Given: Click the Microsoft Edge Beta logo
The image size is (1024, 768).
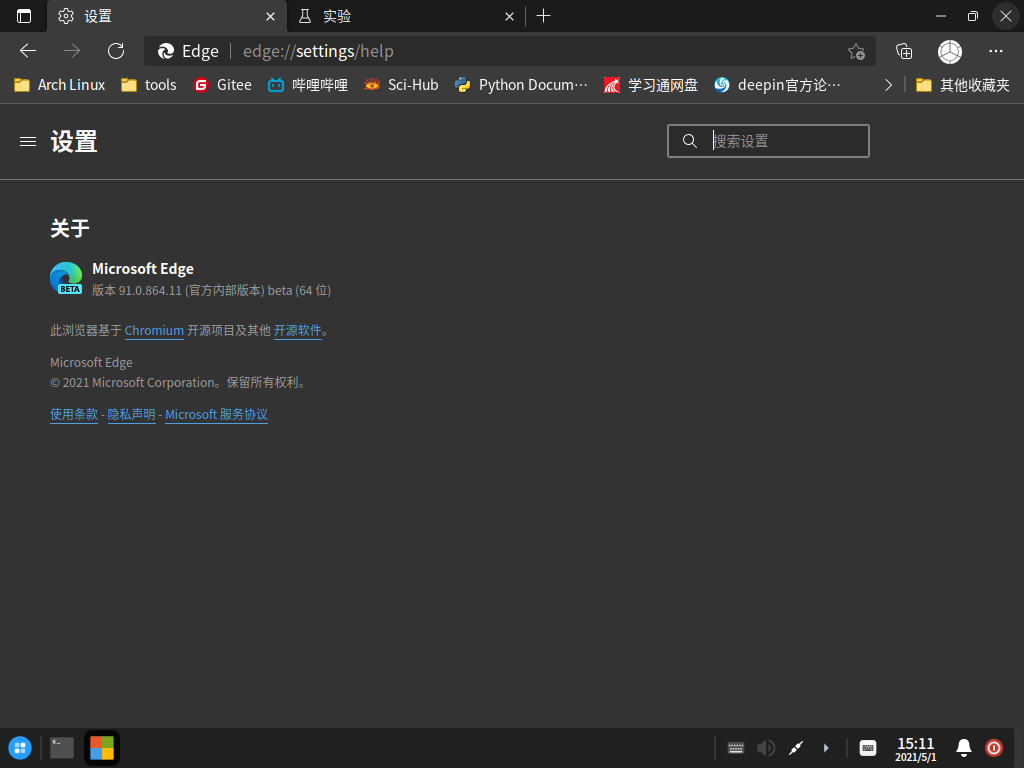Looking at the screenshot, I should pos(67,278).
